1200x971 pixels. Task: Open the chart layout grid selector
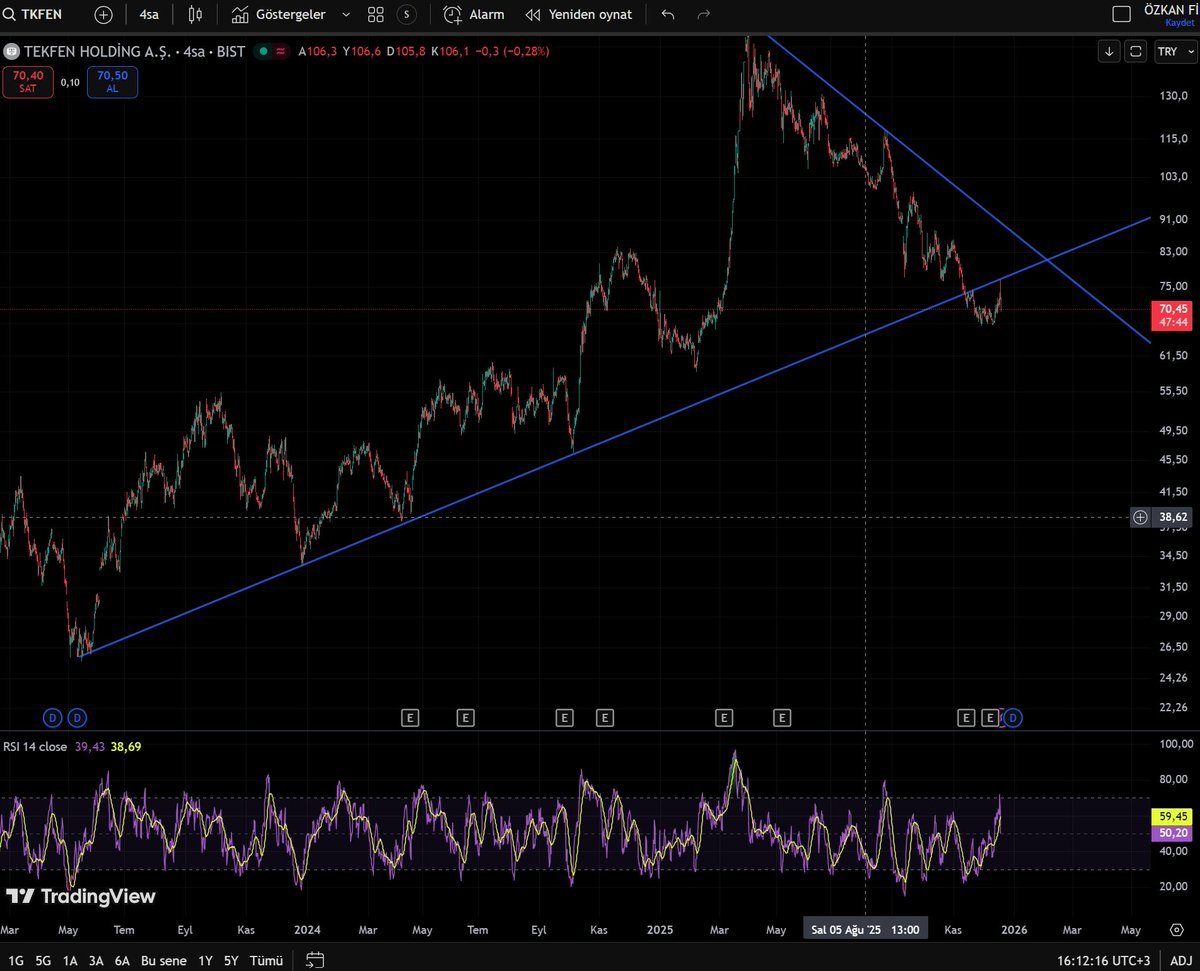(x=376, y=15)
